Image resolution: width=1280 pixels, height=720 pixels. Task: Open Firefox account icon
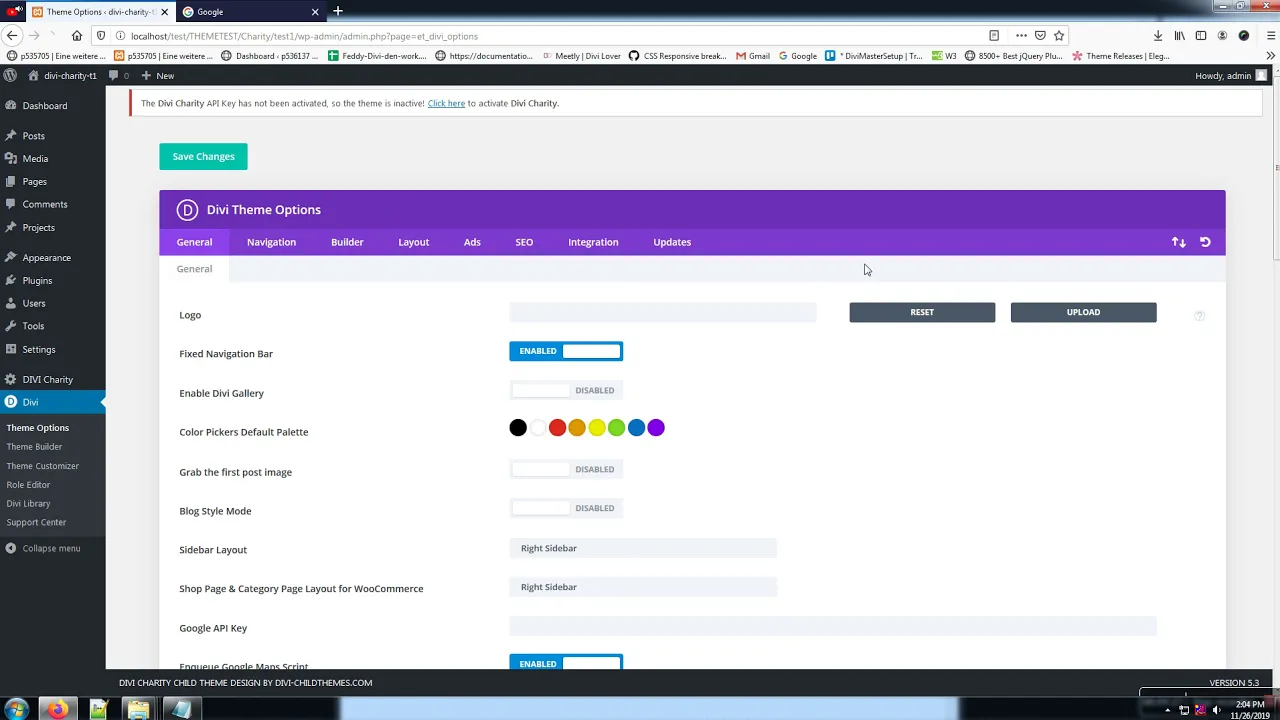coord(1222,36)
